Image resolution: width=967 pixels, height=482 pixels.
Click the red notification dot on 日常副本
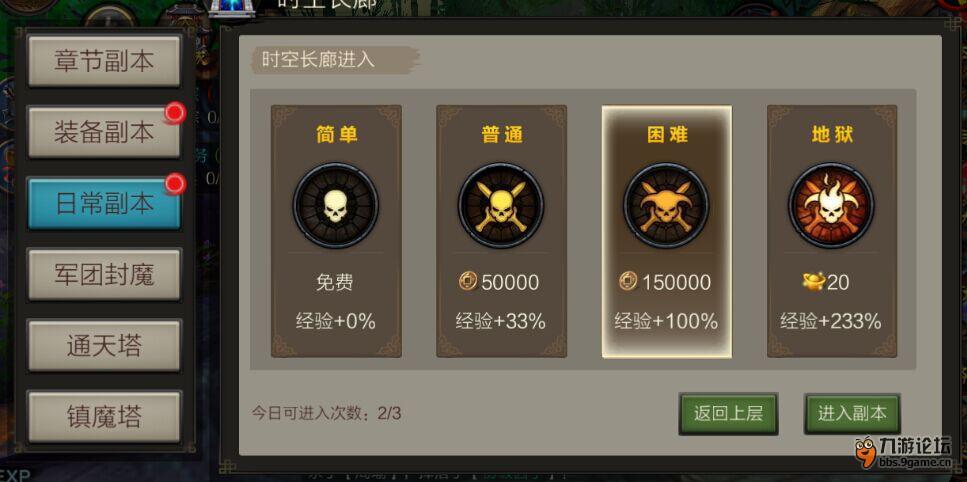pos(175,184)
